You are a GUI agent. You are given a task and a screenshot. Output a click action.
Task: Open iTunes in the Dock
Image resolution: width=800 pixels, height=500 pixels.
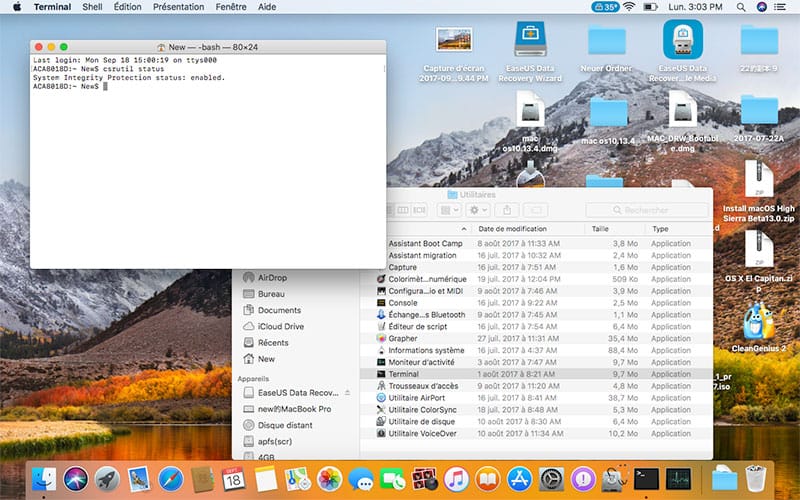[x=456, y=480]
